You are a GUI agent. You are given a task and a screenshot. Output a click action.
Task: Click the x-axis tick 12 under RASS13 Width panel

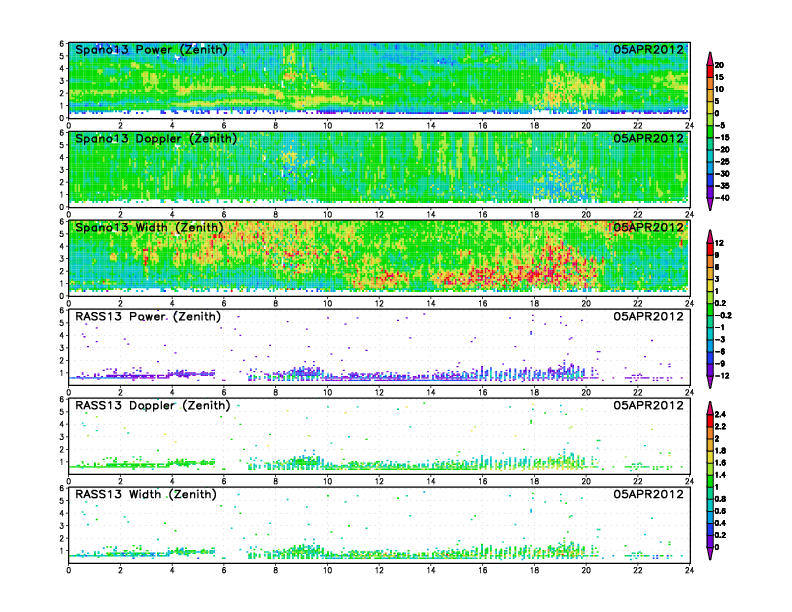click(379, 570)
